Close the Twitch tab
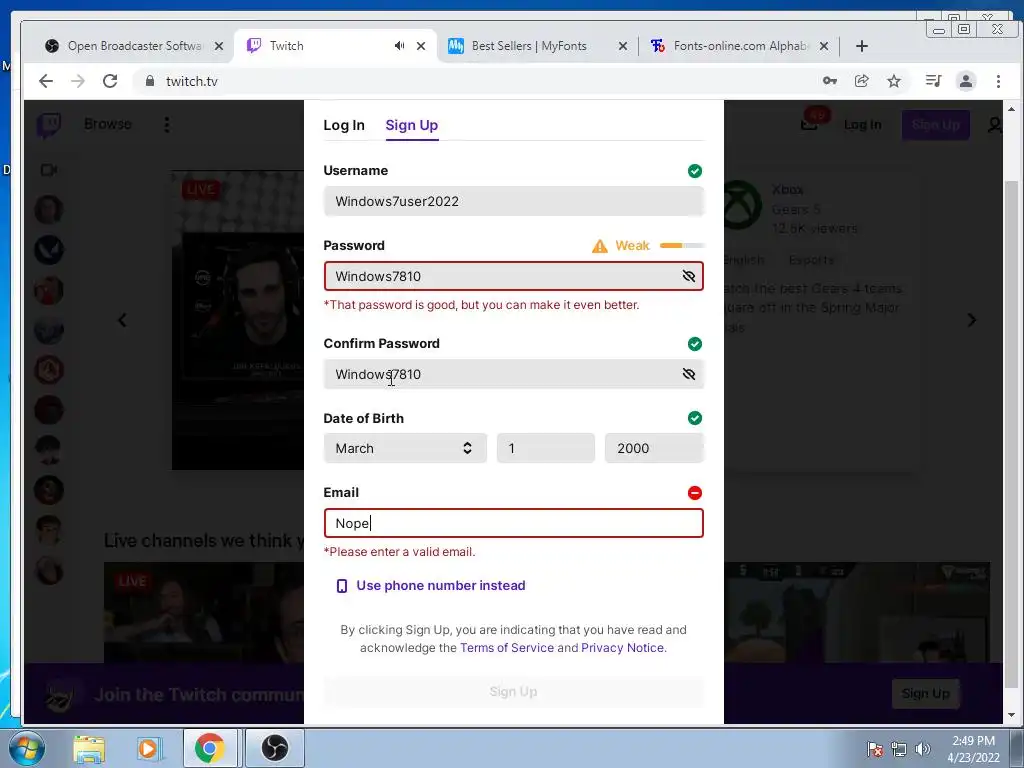The width and height of the screenshot is (1024, 768). tap(421, 46)
